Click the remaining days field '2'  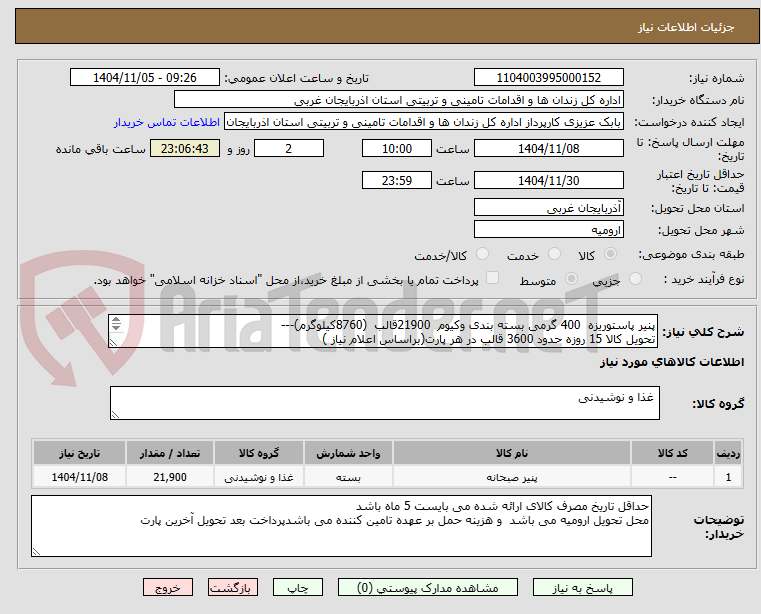[x=289, y=149]
